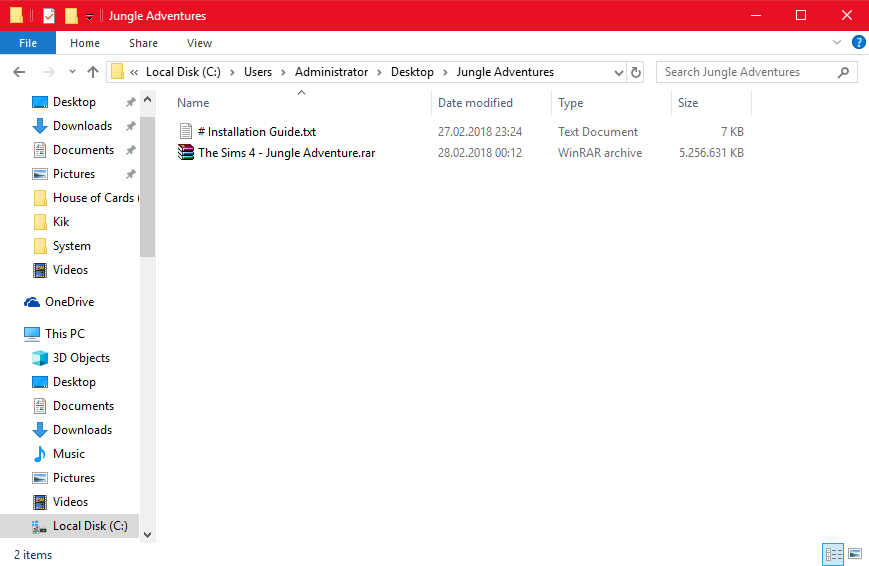
Task: Navigate to Local Disk (C:) in breadcrumb
Action: (183, 72)
